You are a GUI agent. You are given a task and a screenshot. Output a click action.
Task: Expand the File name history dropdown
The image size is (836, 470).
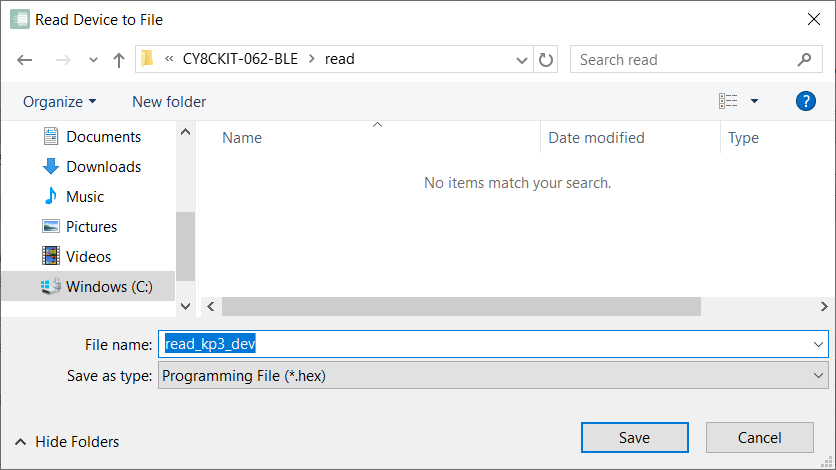818,344
